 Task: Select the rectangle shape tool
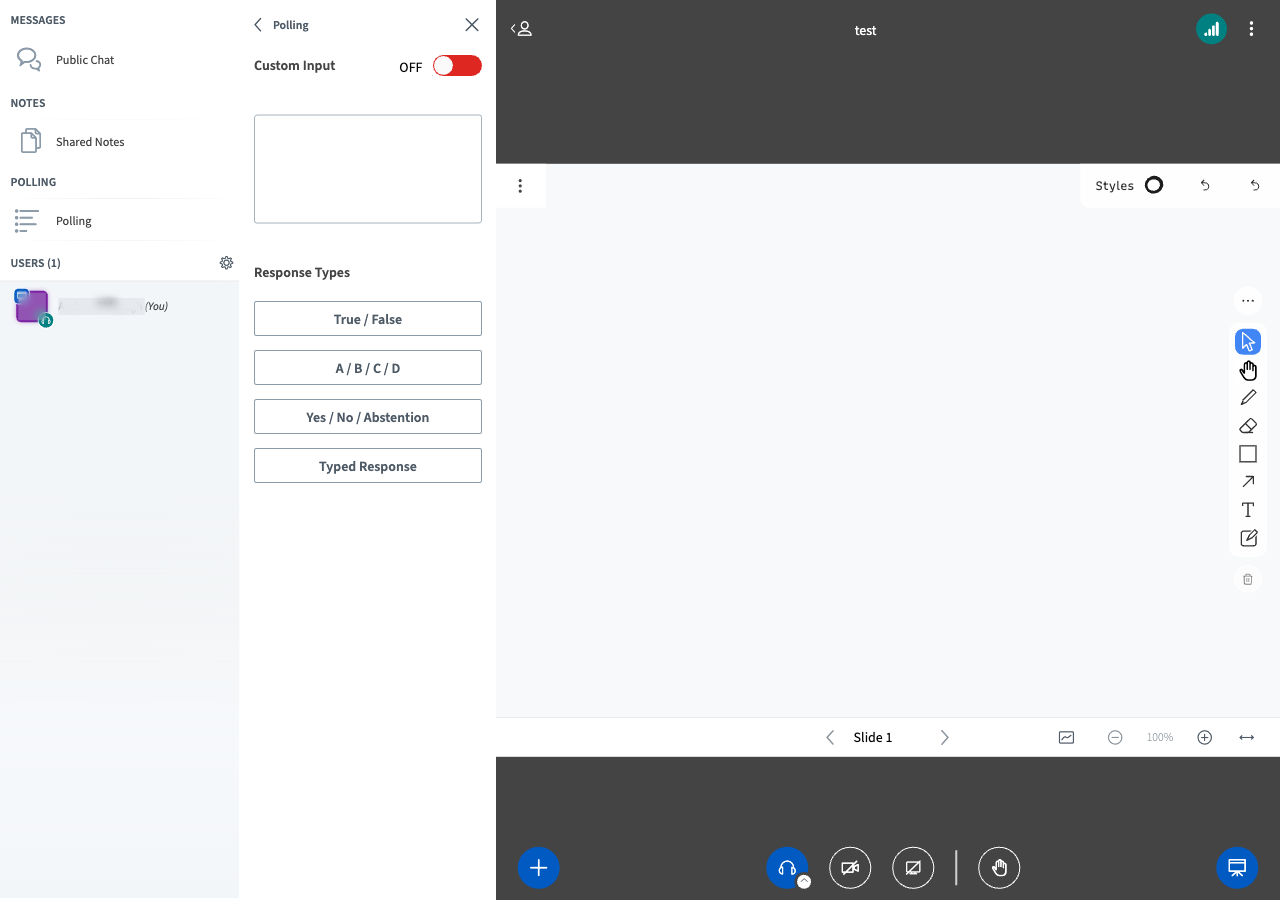[x=1248, y=454]
